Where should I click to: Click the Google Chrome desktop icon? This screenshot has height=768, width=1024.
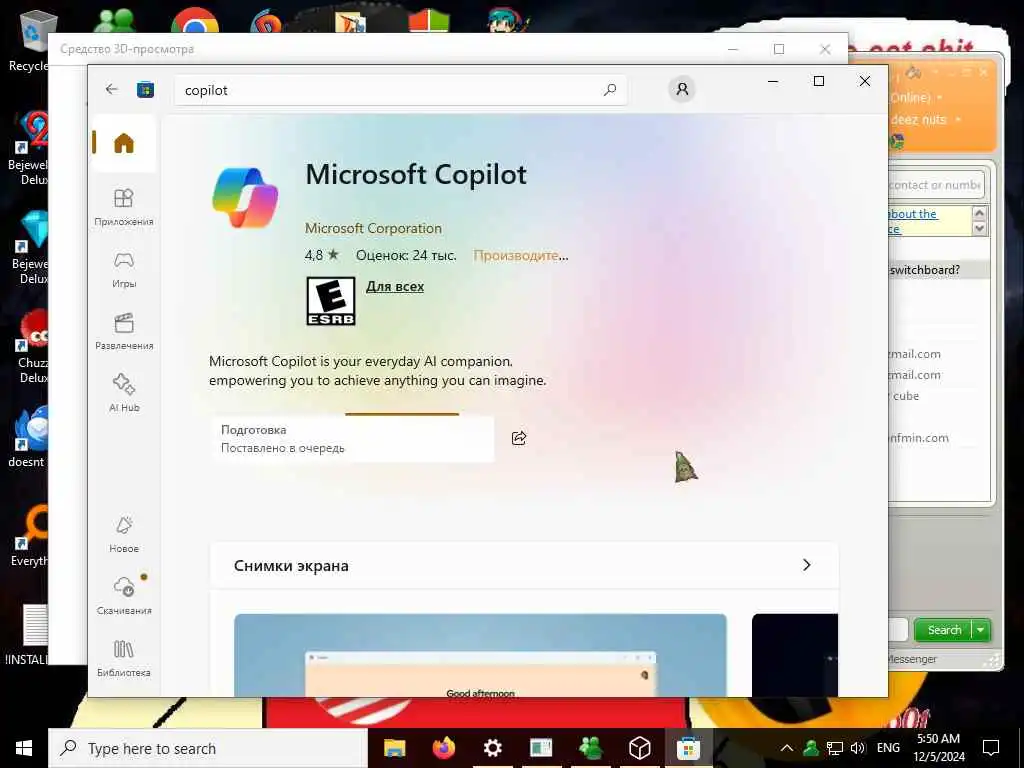(195, 22)
